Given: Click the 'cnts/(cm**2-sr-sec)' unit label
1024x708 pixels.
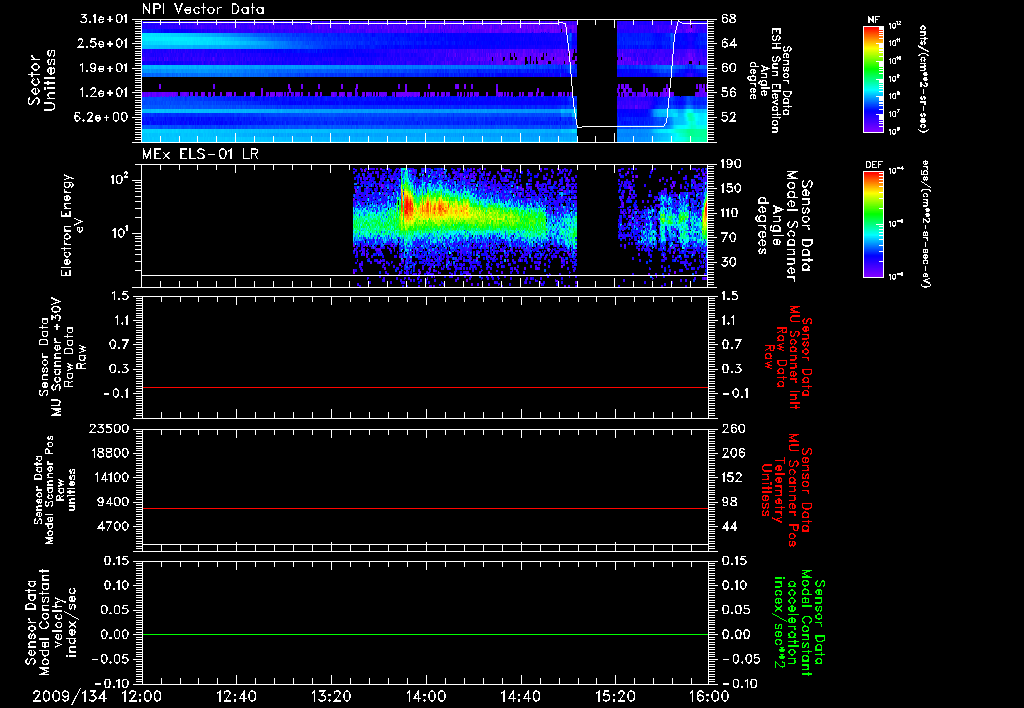Looking at the screenshot, I should coord(923,79).
